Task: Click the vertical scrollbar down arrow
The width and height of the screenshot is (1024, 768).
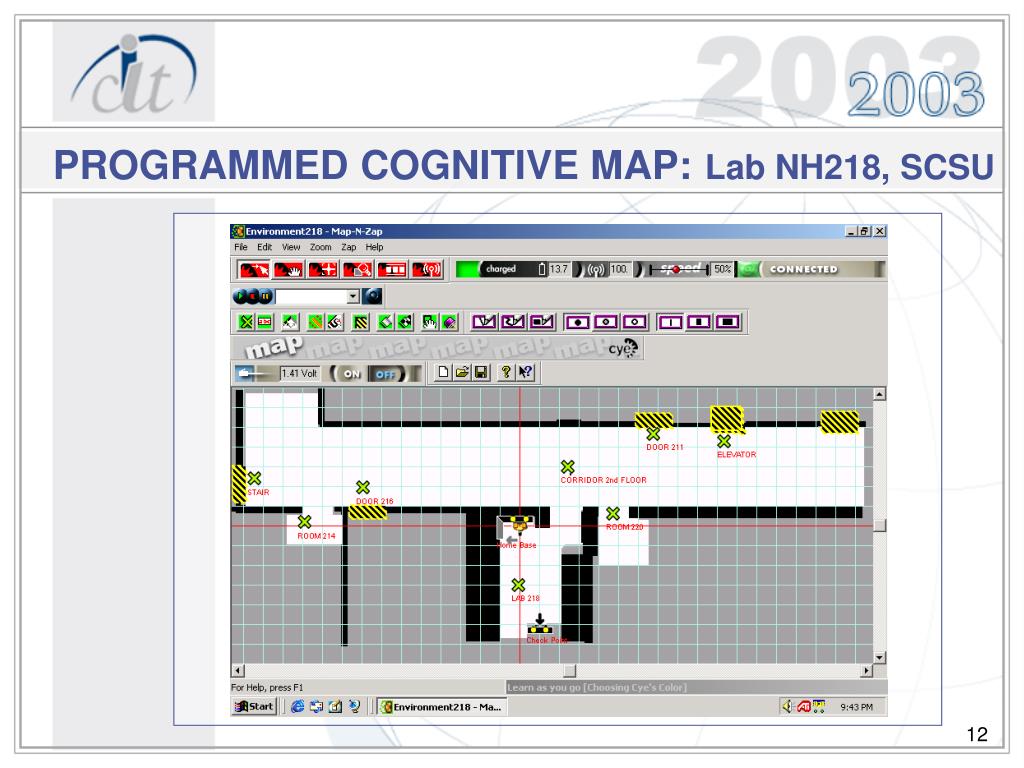Action: coord(880,658)
